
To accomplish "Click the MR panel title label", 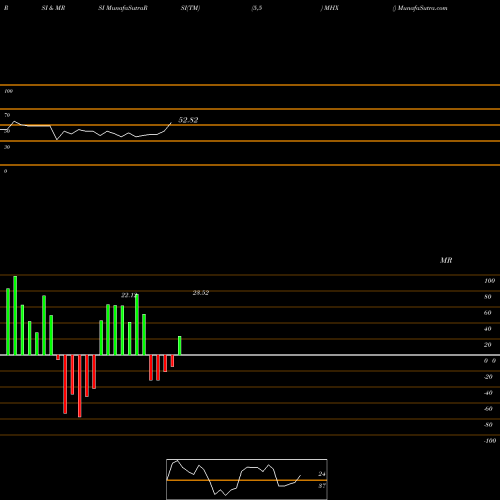I will [x=446, y=260].
